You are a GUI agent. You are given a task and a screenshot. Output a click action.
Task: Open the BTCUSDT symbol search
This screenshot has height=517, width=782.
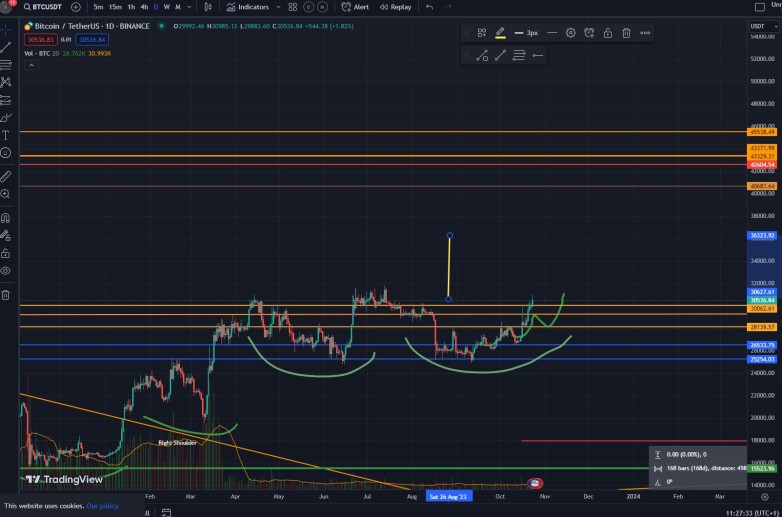click(x=42, y=7)
